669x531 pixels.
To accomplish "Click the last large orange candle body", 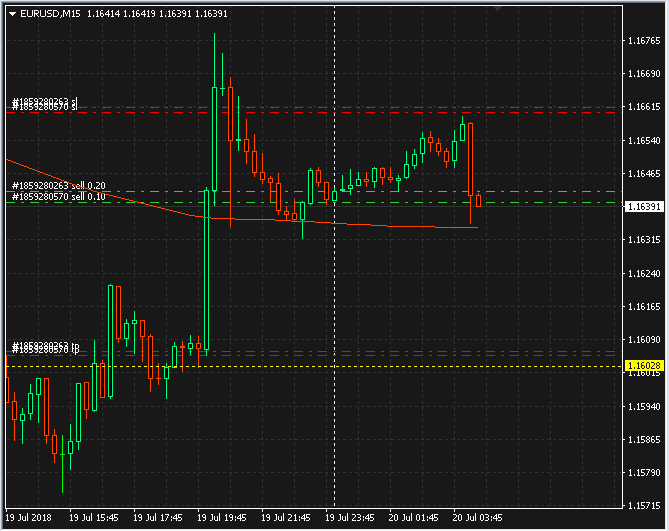I will (470, 158).
